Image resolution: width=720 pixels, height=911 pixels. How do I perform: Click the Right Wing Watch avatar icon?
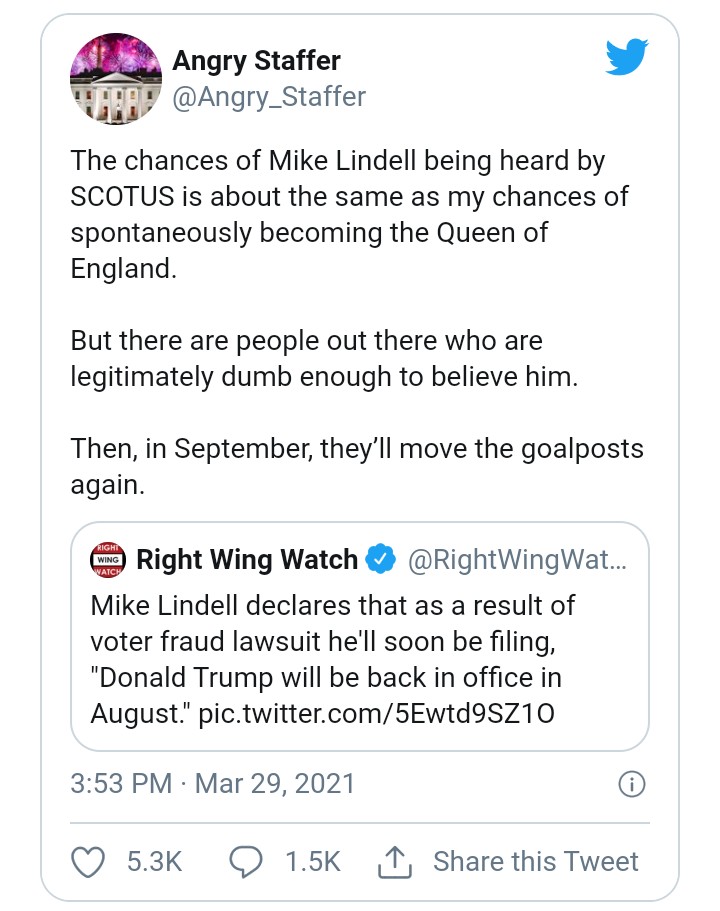(106, 560)
